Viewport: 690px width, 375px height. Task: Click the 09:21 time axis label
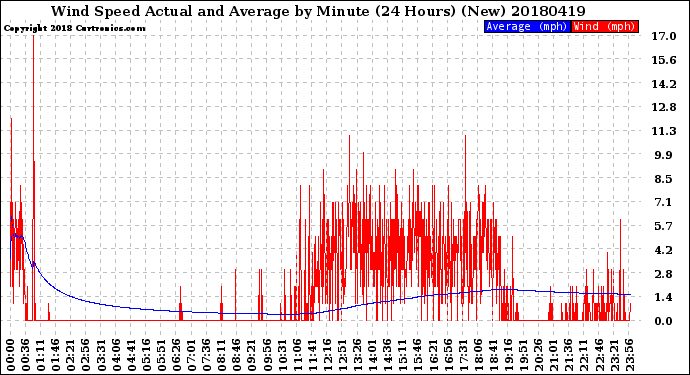[252, 355]
